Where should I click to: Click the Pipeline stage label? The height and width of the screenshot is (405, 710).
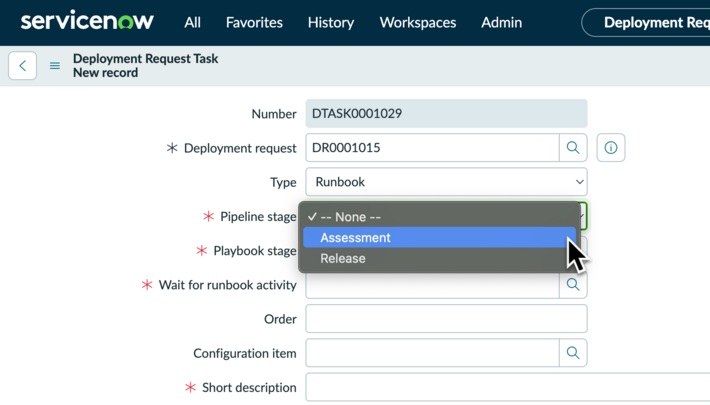[x=258, y=217]
